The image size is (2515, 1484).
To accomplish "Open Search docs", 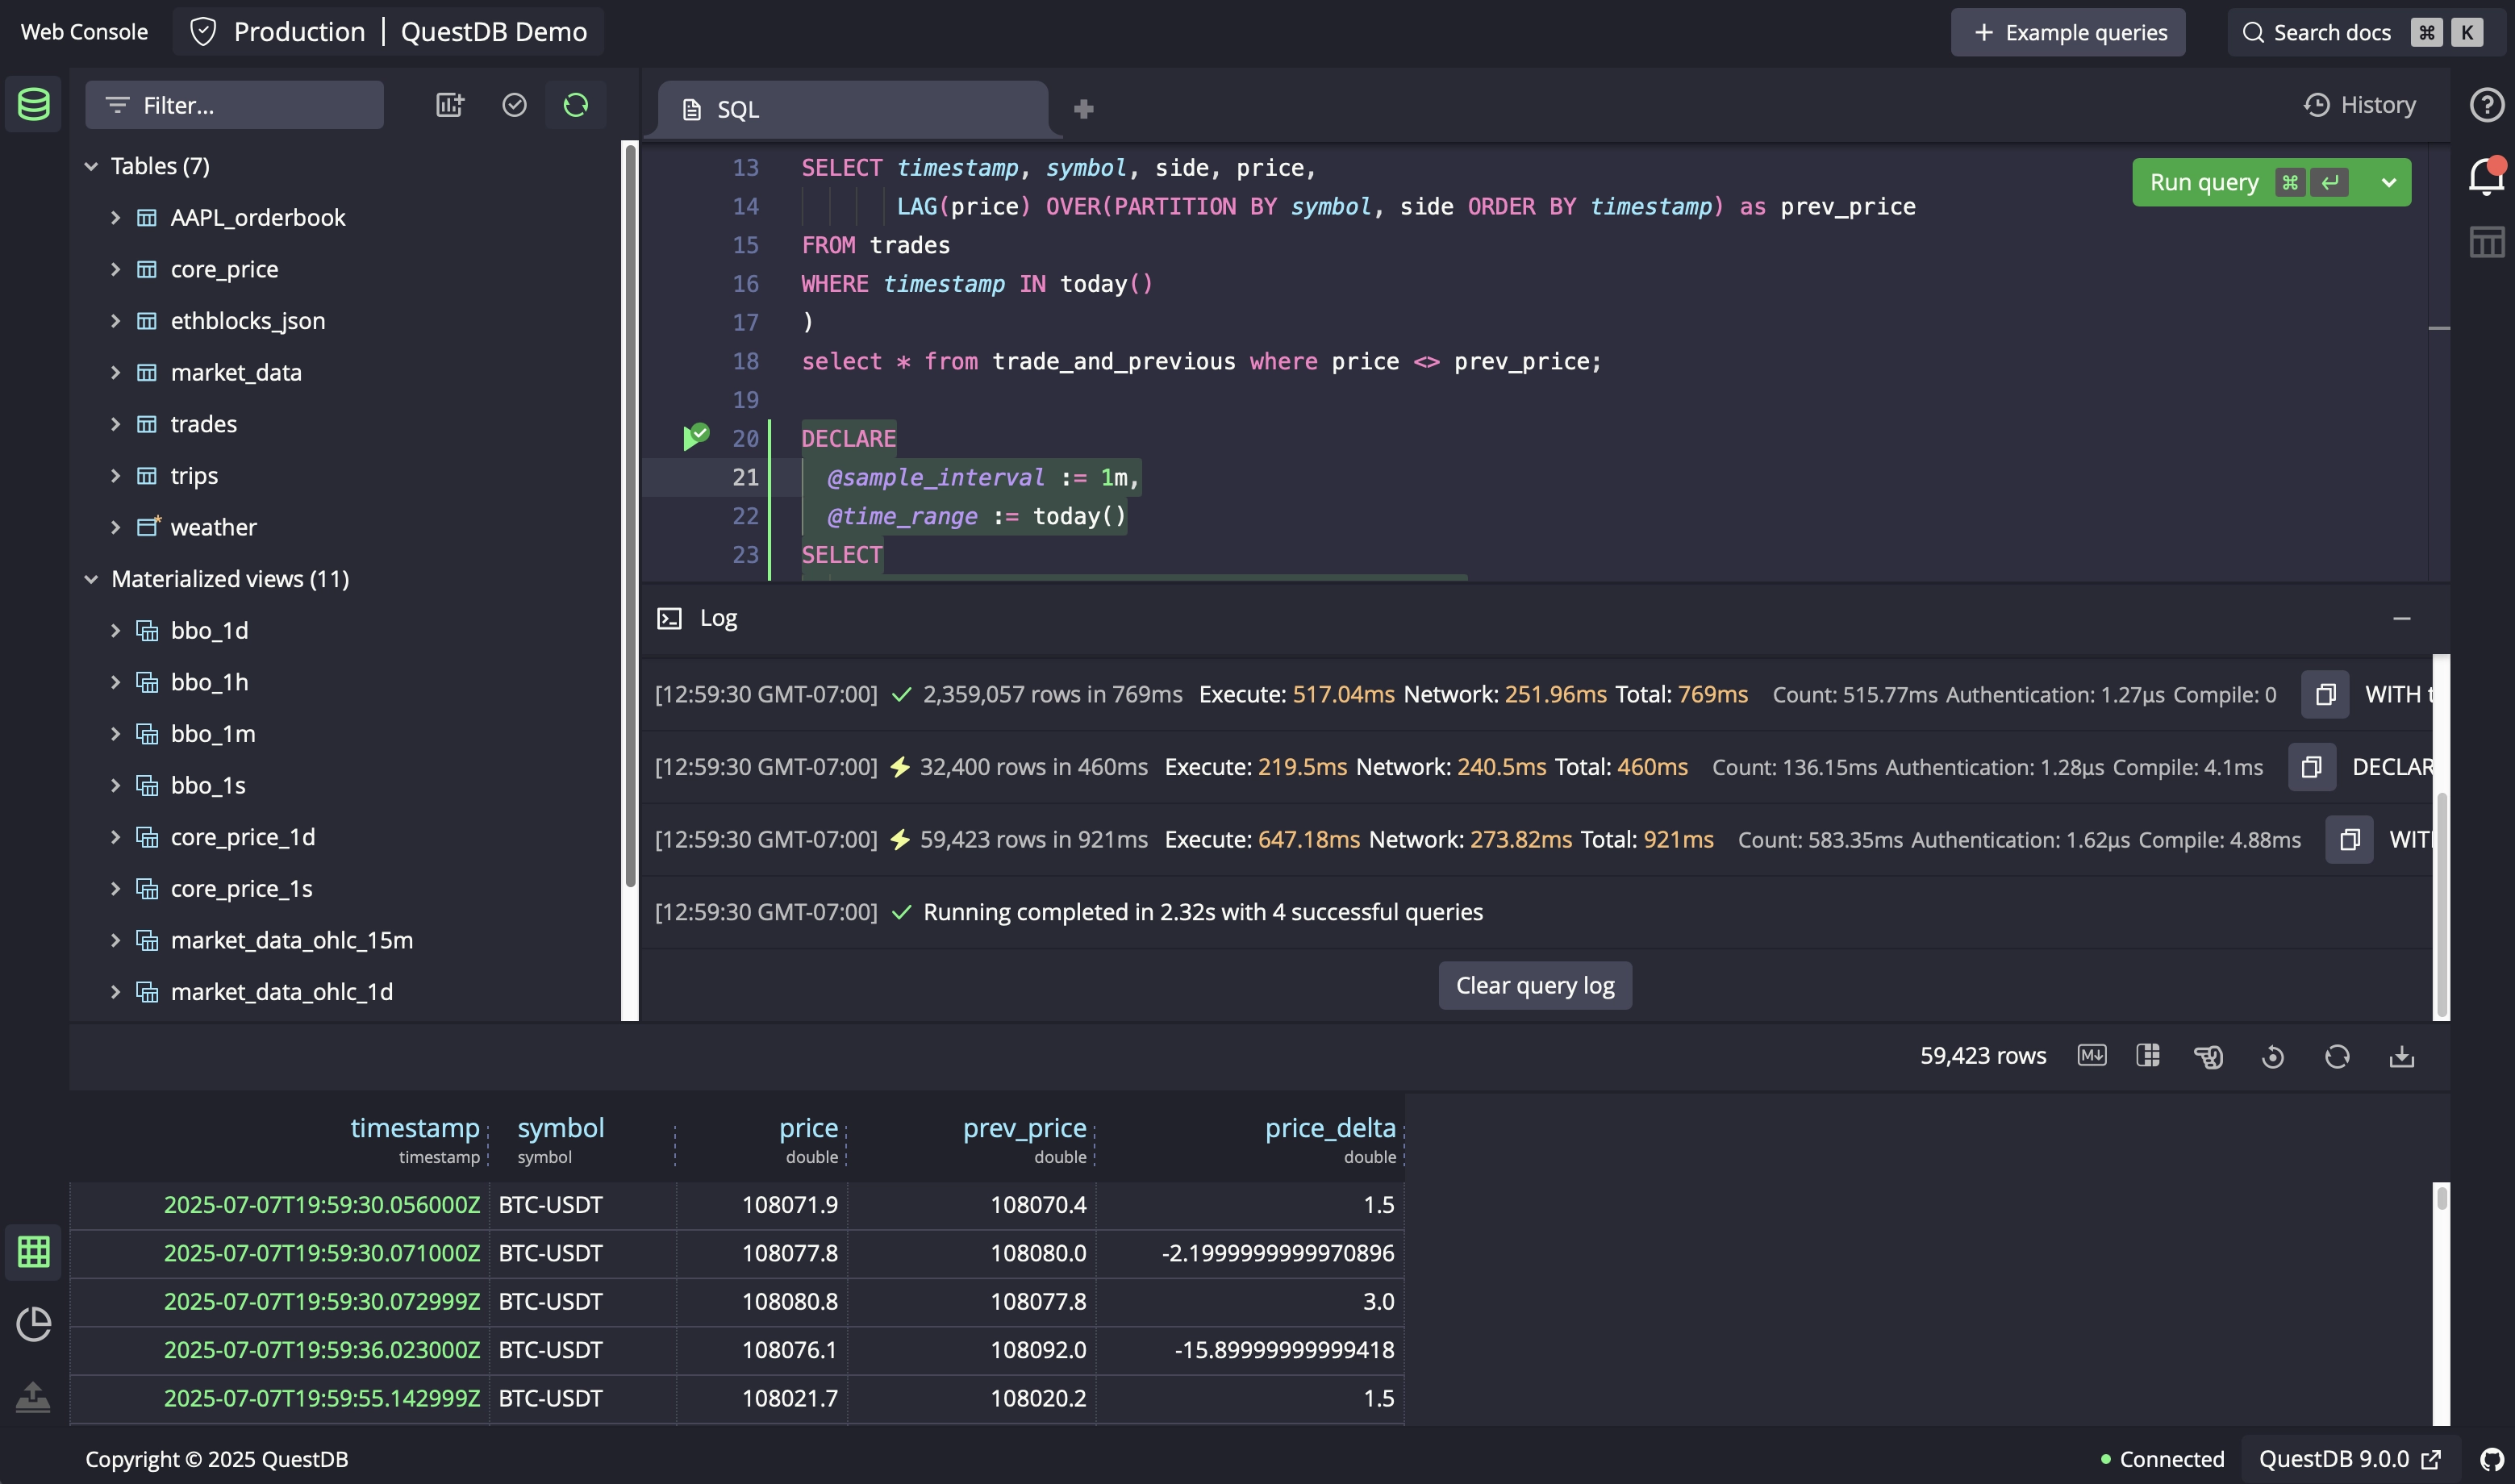I will 2364,32.
